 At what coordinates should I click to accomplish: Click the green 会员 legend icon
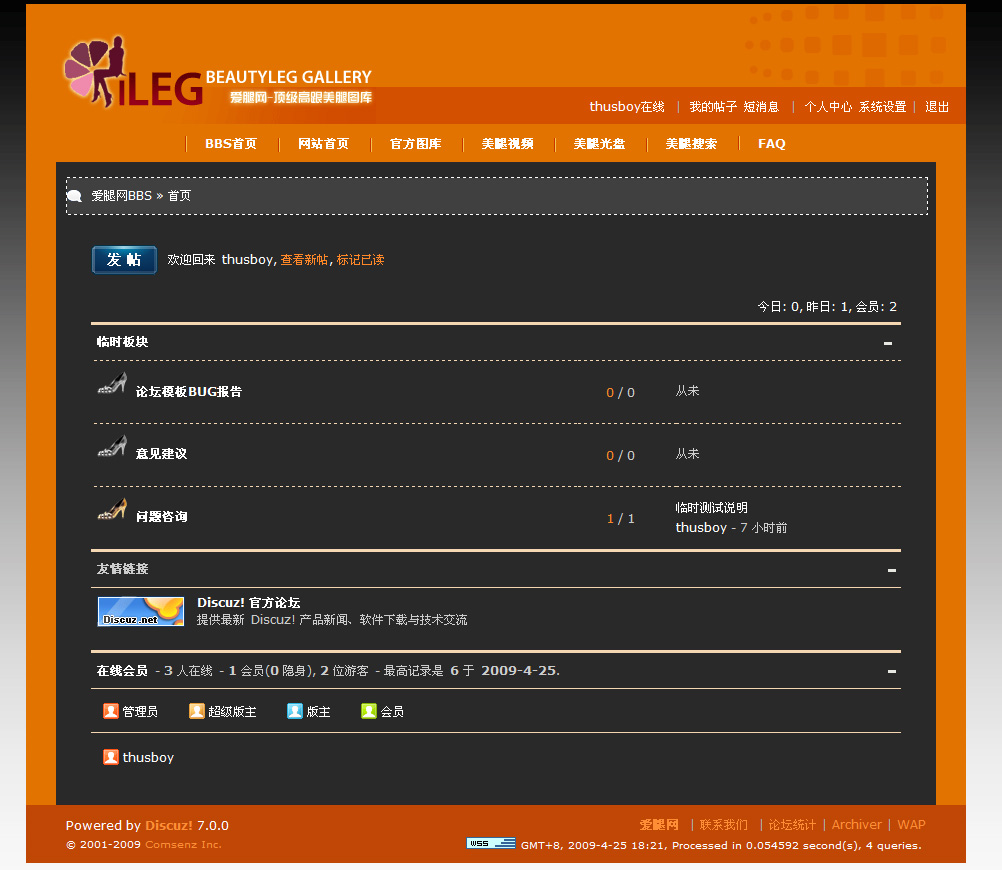pos(368,711)
